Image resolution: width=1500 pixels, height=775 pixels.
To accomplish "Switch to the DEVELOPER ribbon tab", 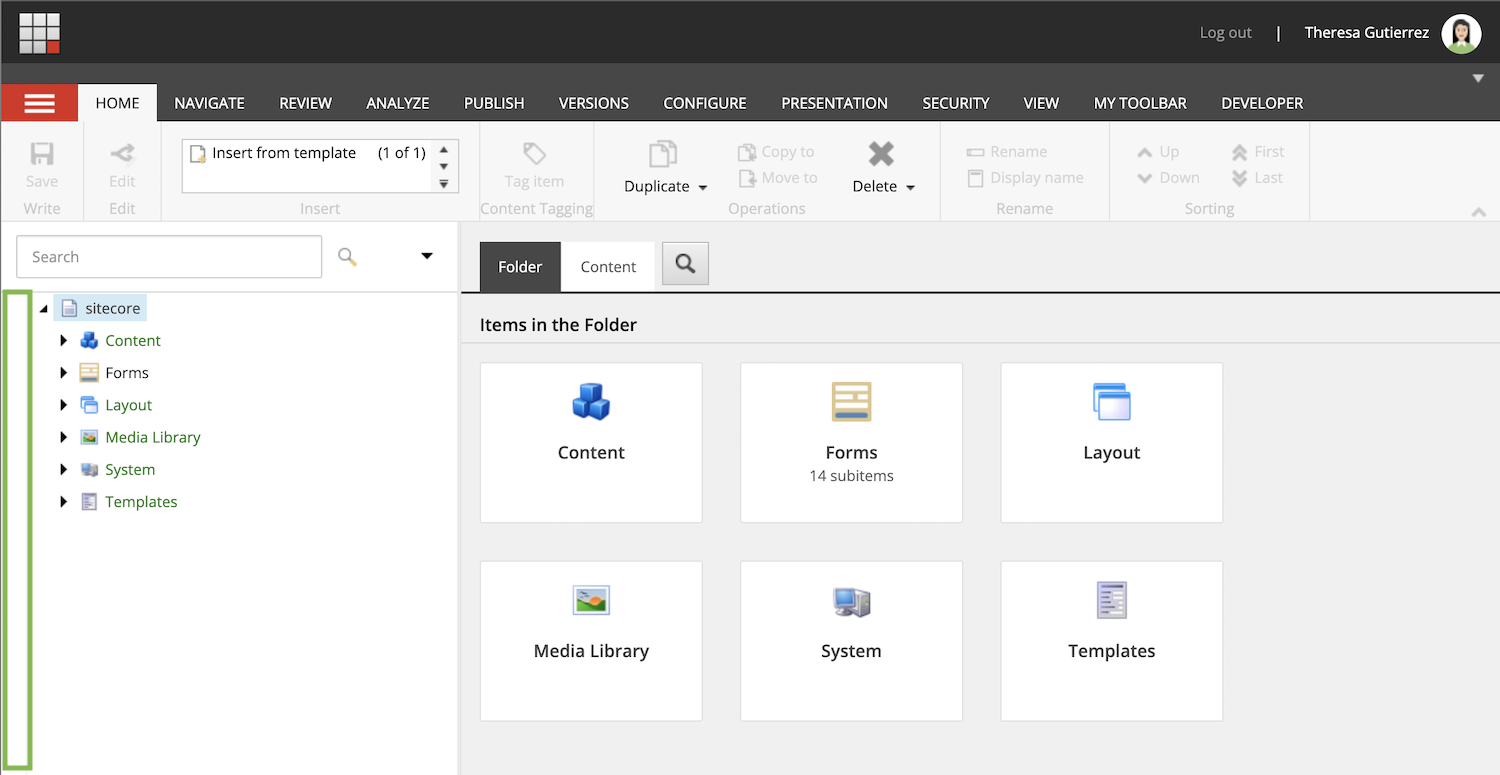I will [1262, 103].
